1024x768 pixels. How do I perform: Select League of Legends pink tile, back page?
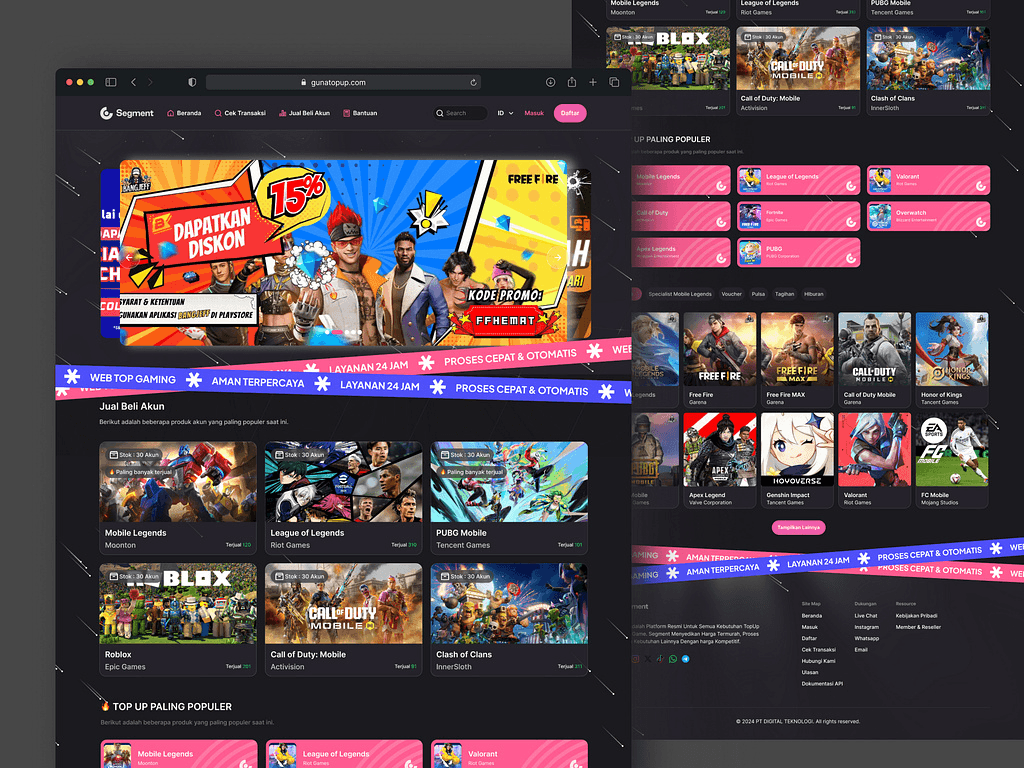point(799,180)
